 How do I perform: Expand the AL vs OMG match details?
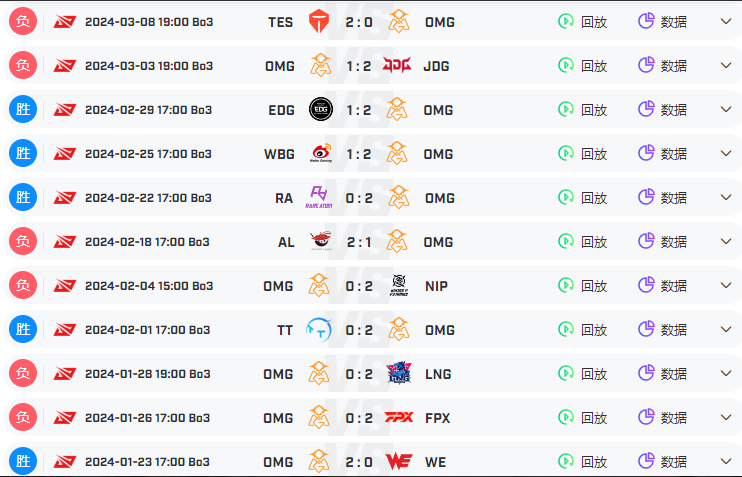[726, 241]
